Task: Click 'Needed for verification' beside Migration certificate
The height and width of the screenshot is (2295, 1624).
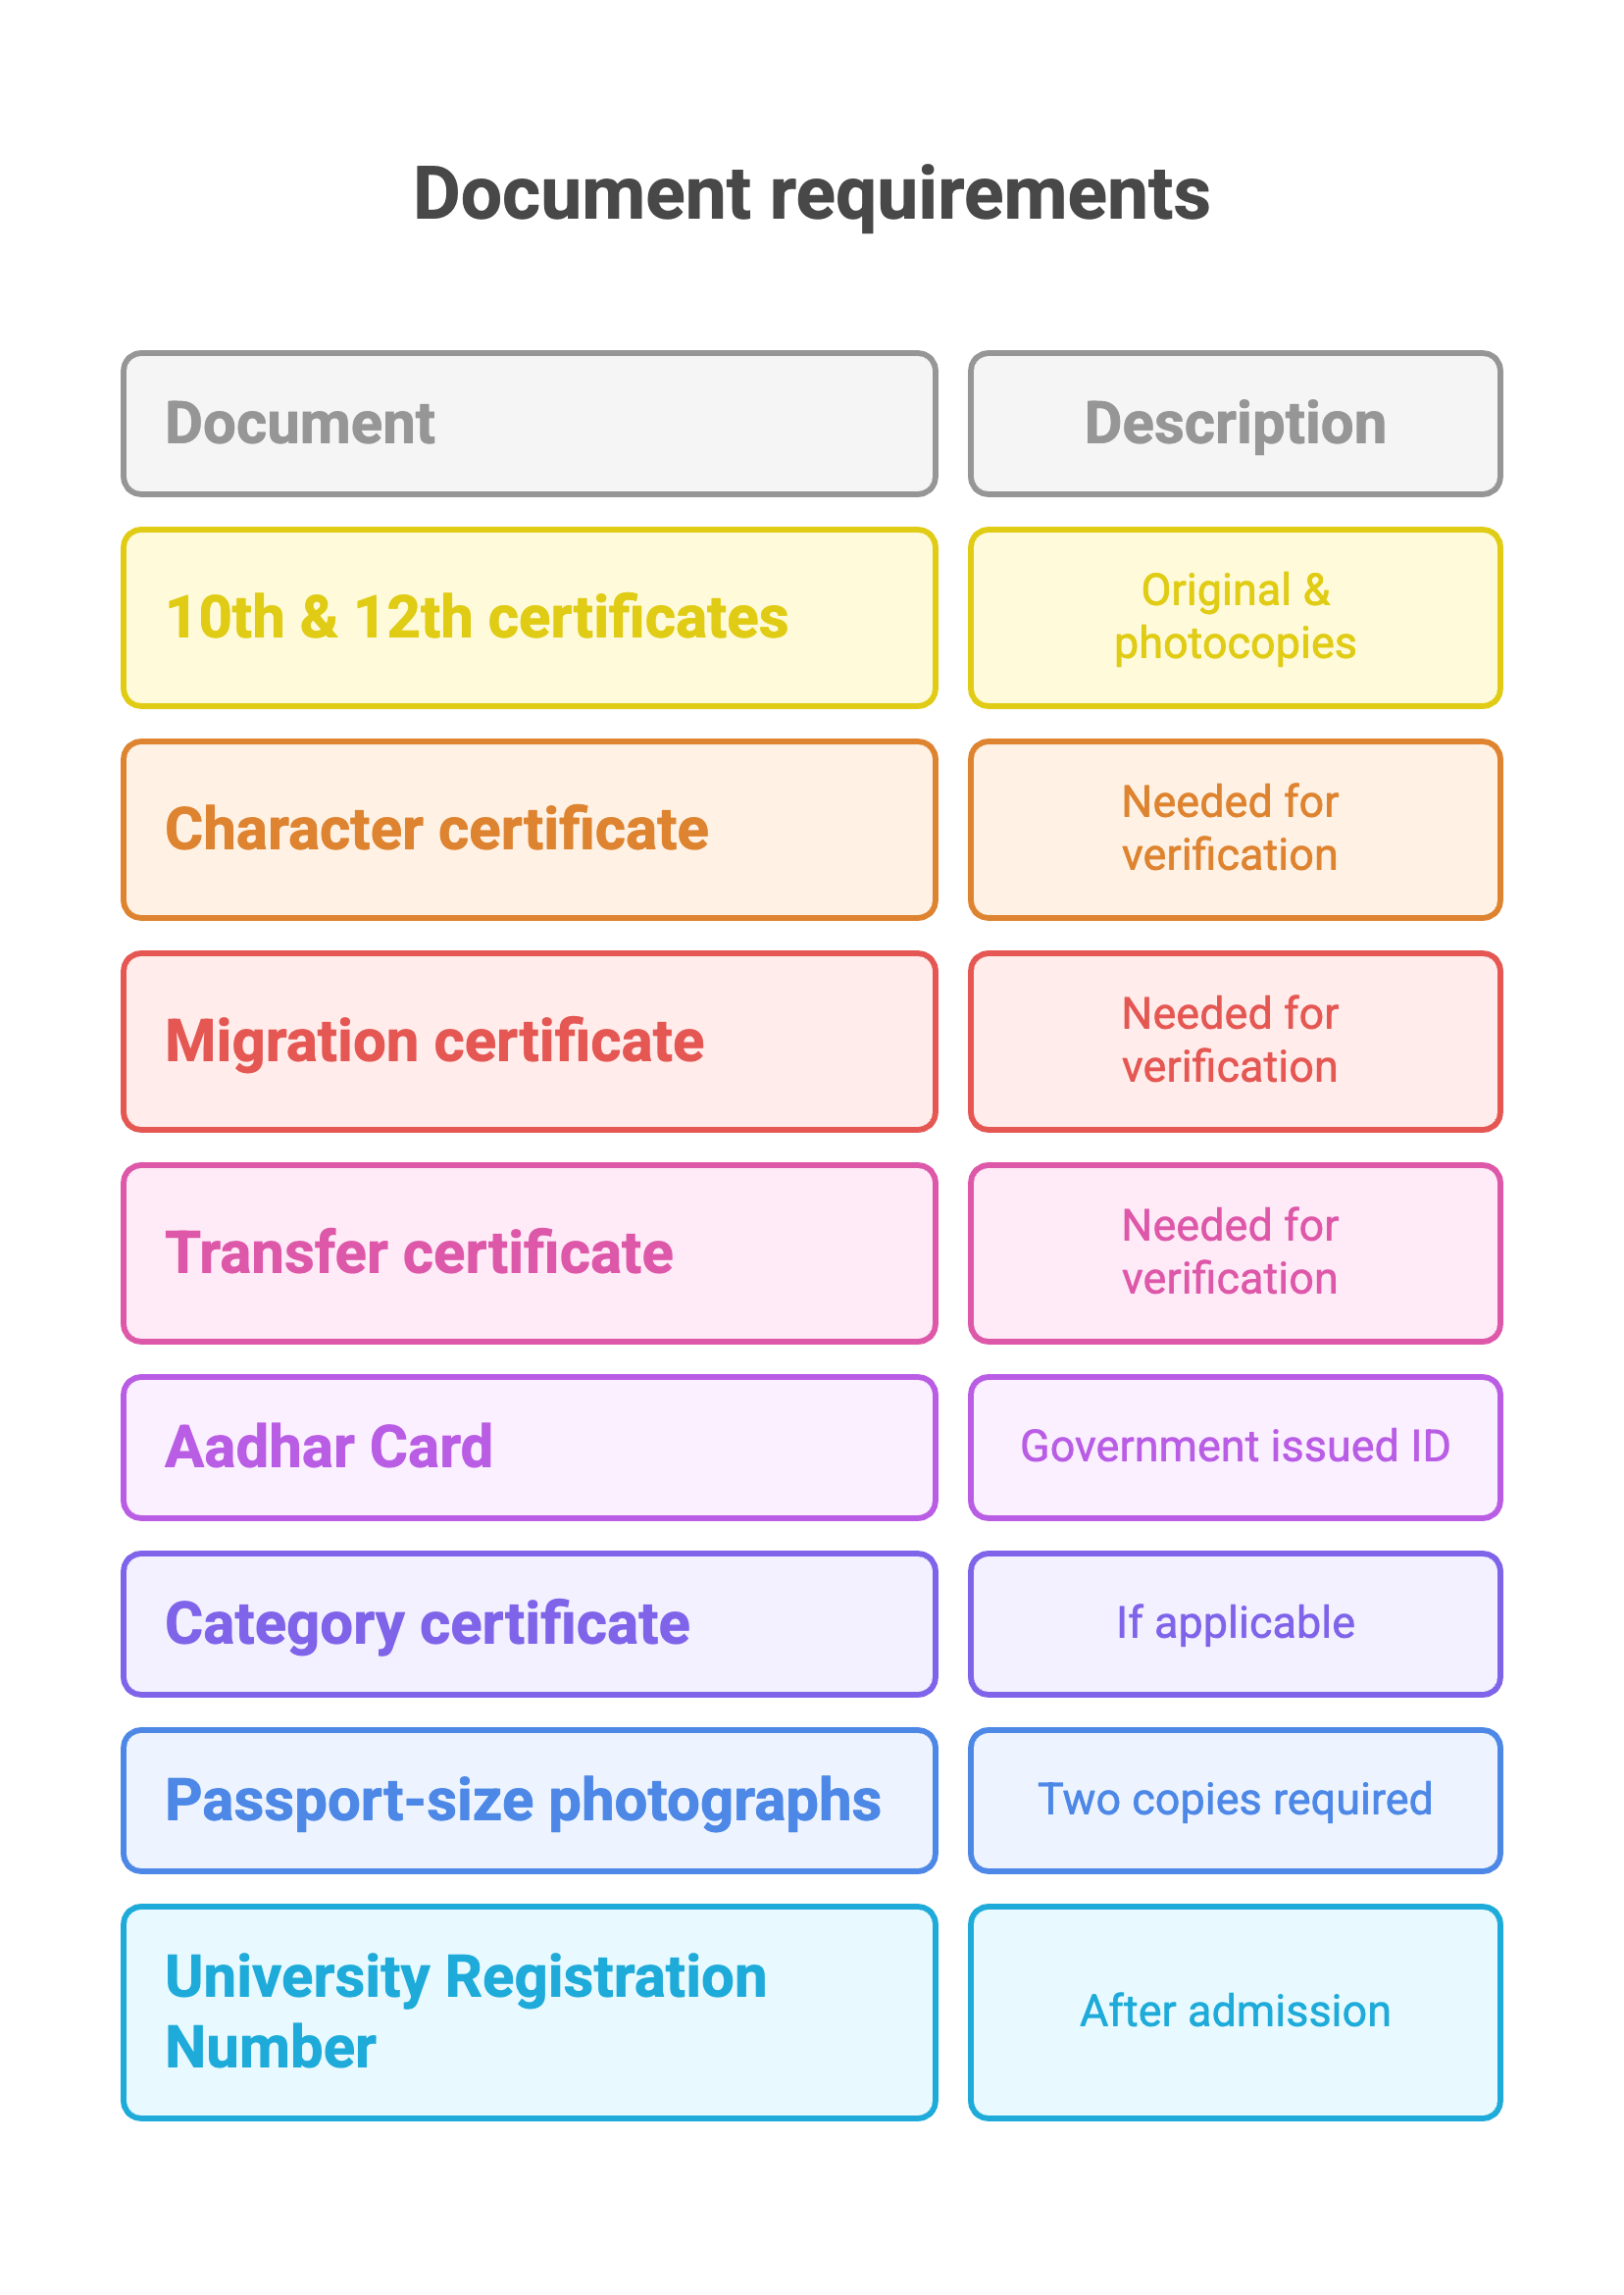Action: [x=1234, y=1042]
